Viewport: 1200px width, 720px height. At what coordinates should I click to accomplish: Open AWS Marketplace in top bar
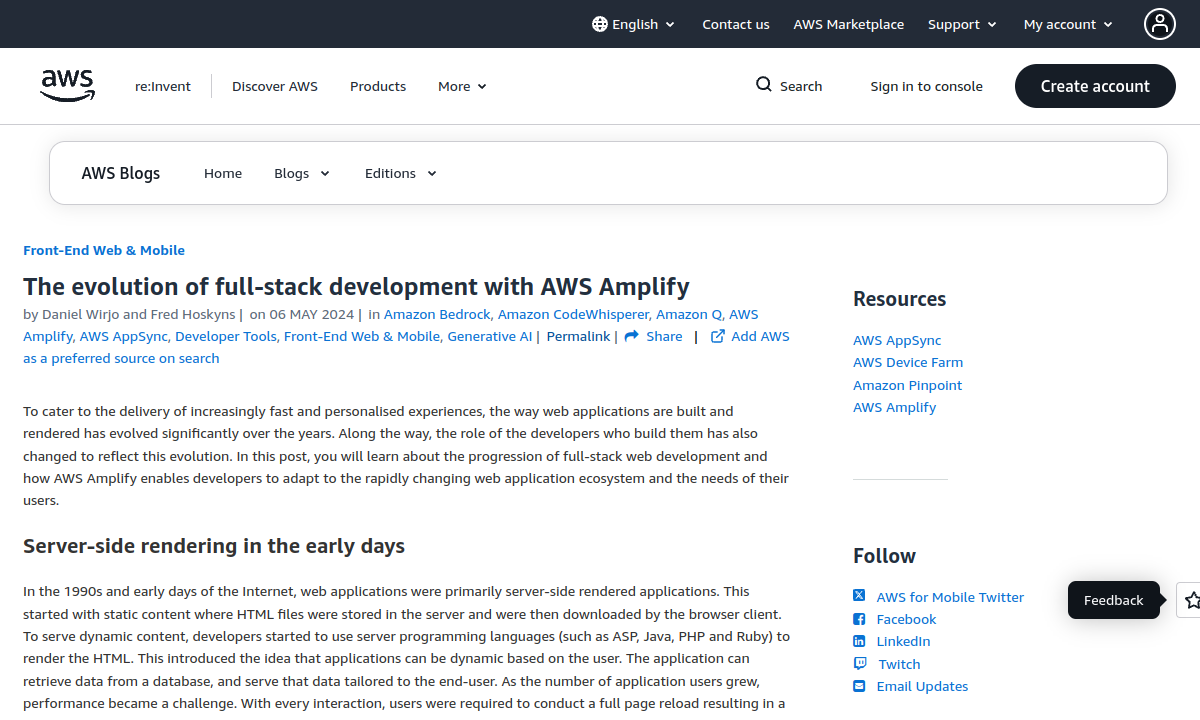(x=849, y=24)
